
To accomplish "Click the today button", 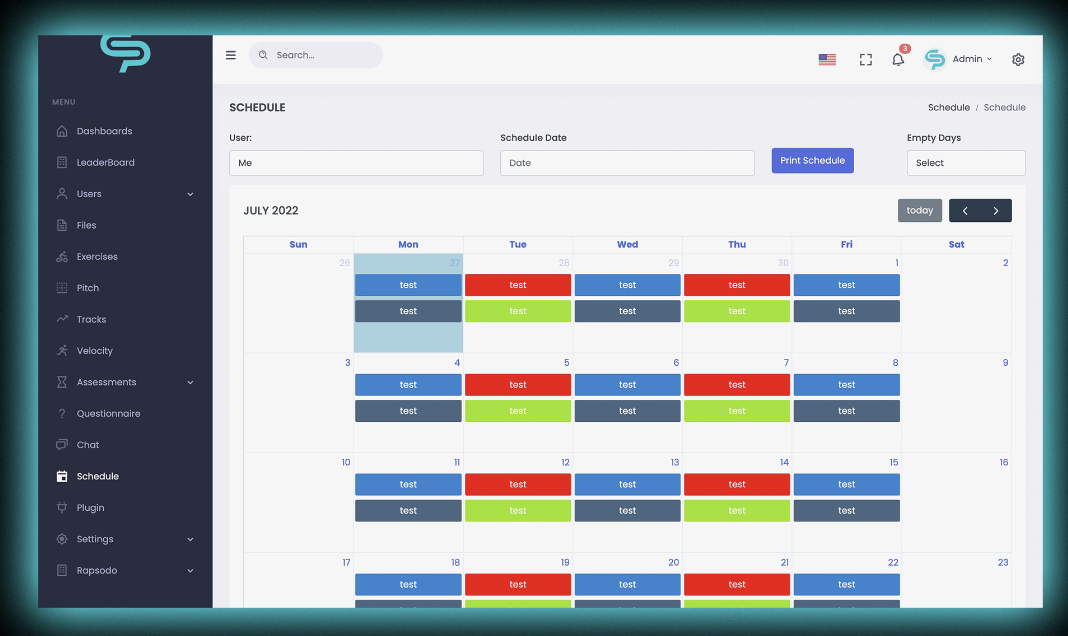I will (x=920, y=210).
